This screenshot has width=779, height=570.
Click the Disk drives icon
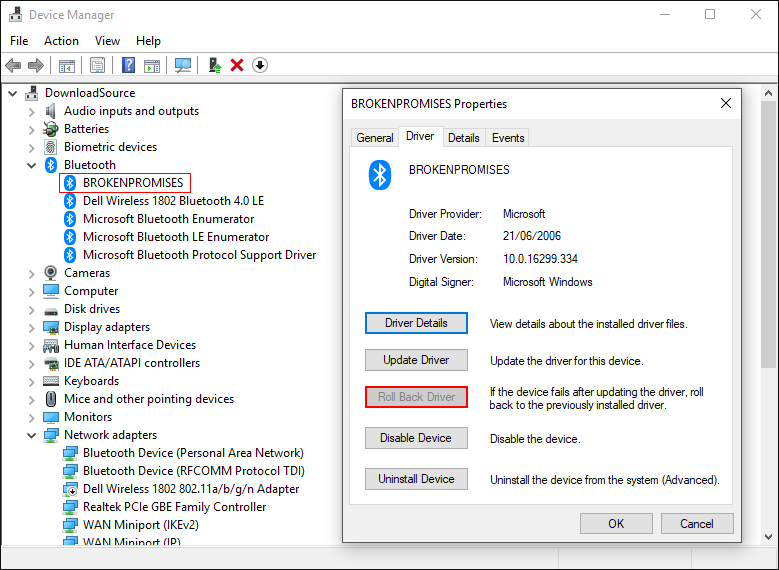click(x=51, y=310)
